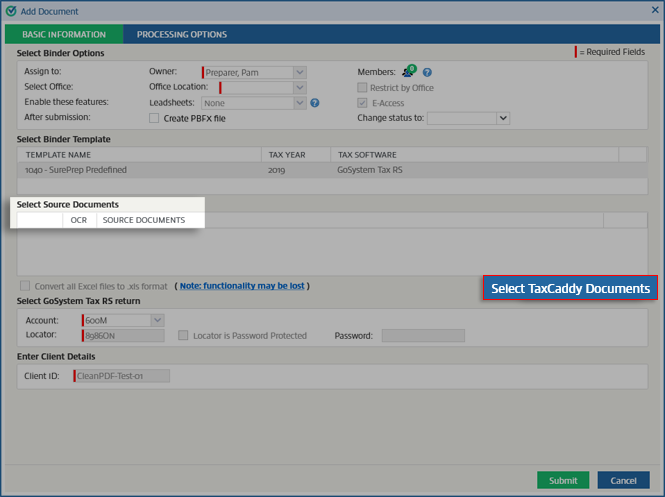This screenshot has width=665, height=497.
Task: Check Locator is Password Protected
Action: 183,336
